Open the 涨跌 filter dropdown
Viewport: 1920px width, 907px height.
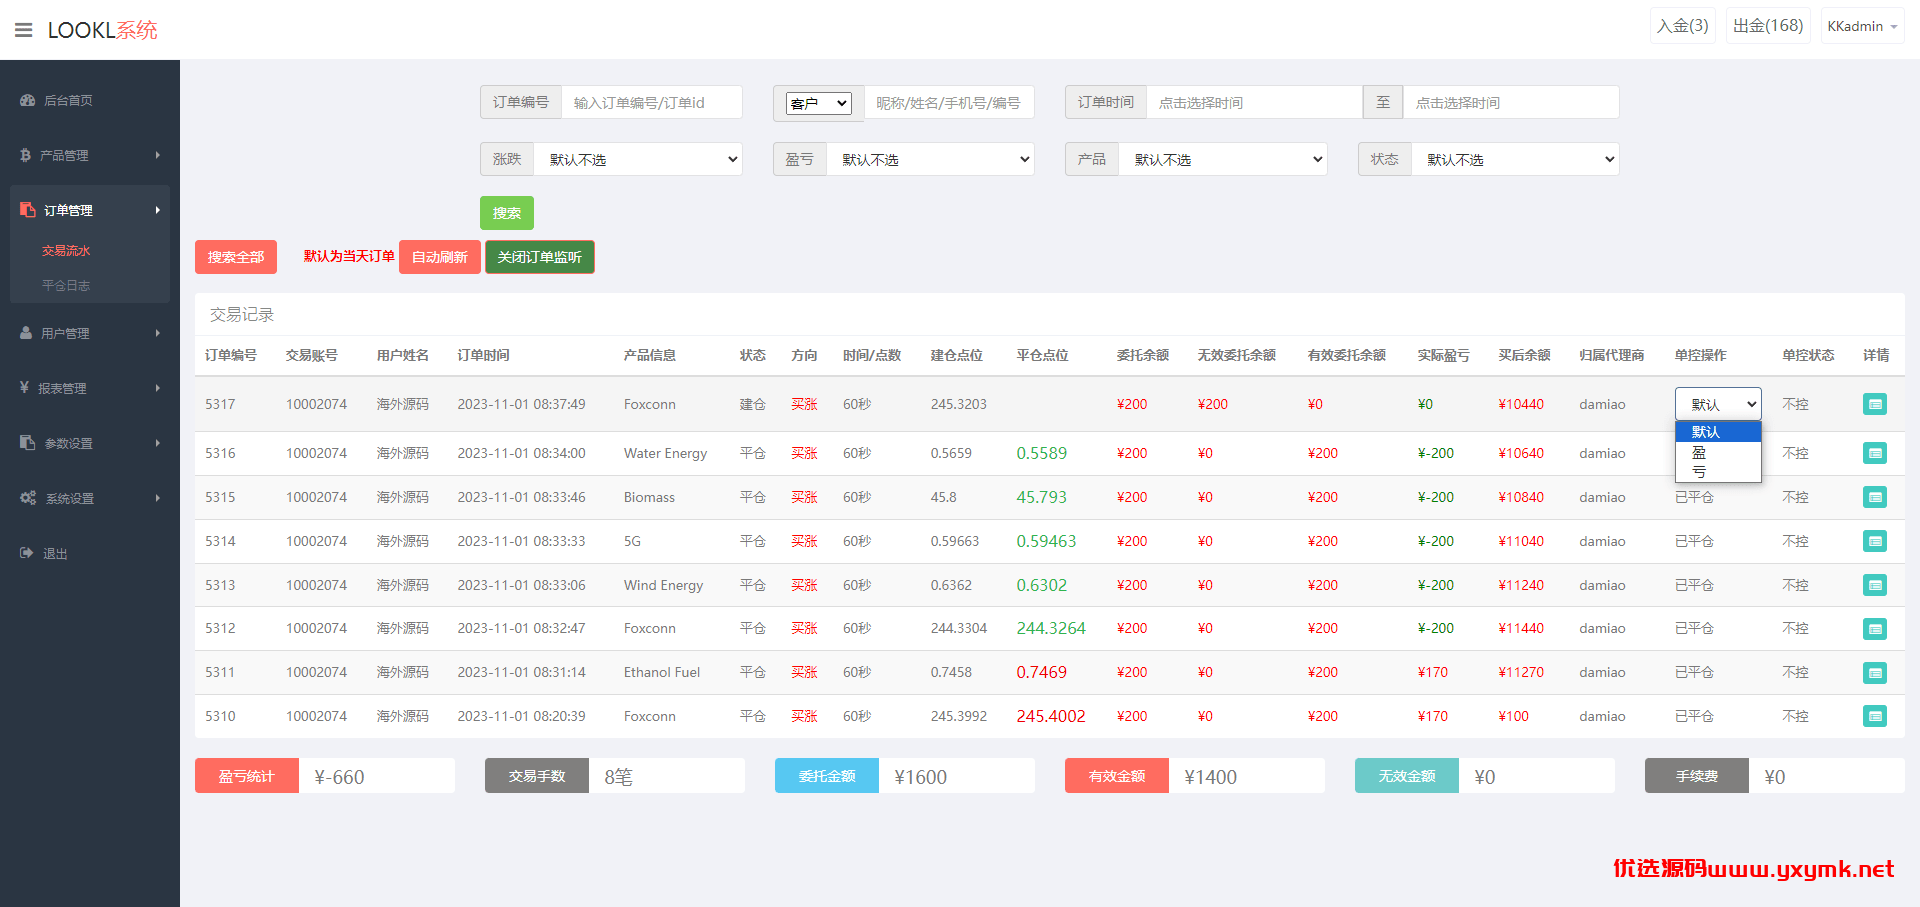coord(638,159)
